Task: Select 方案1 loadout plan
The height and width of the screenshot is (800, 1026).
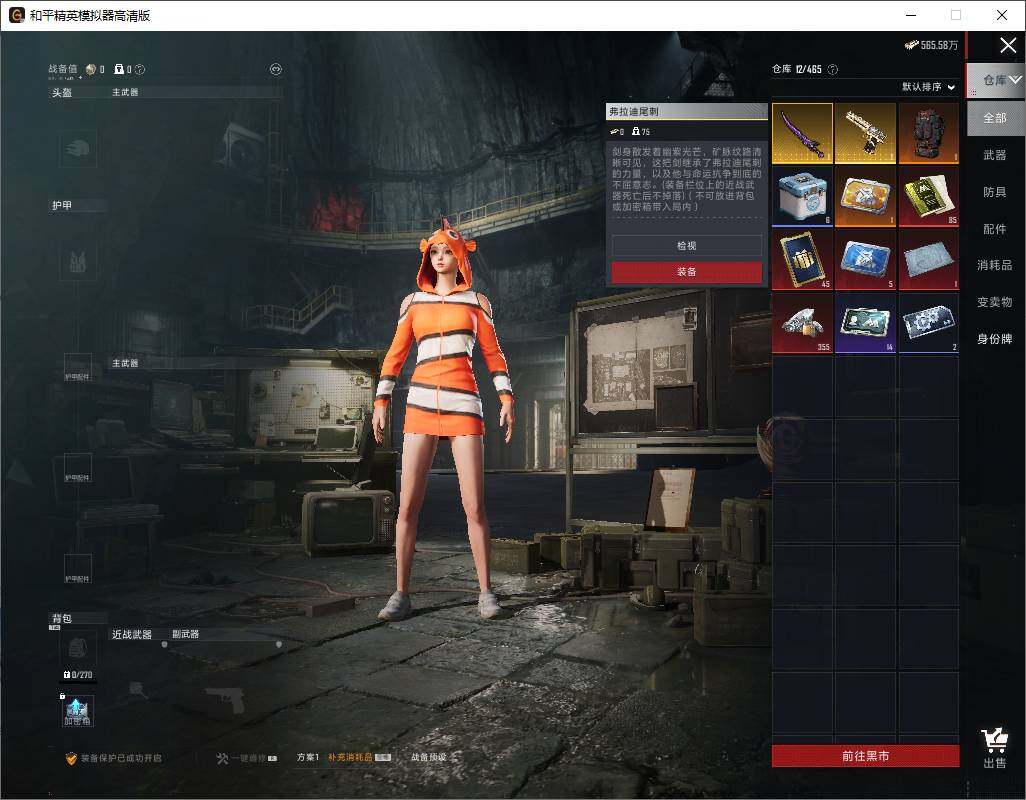Action: (308, 757)
